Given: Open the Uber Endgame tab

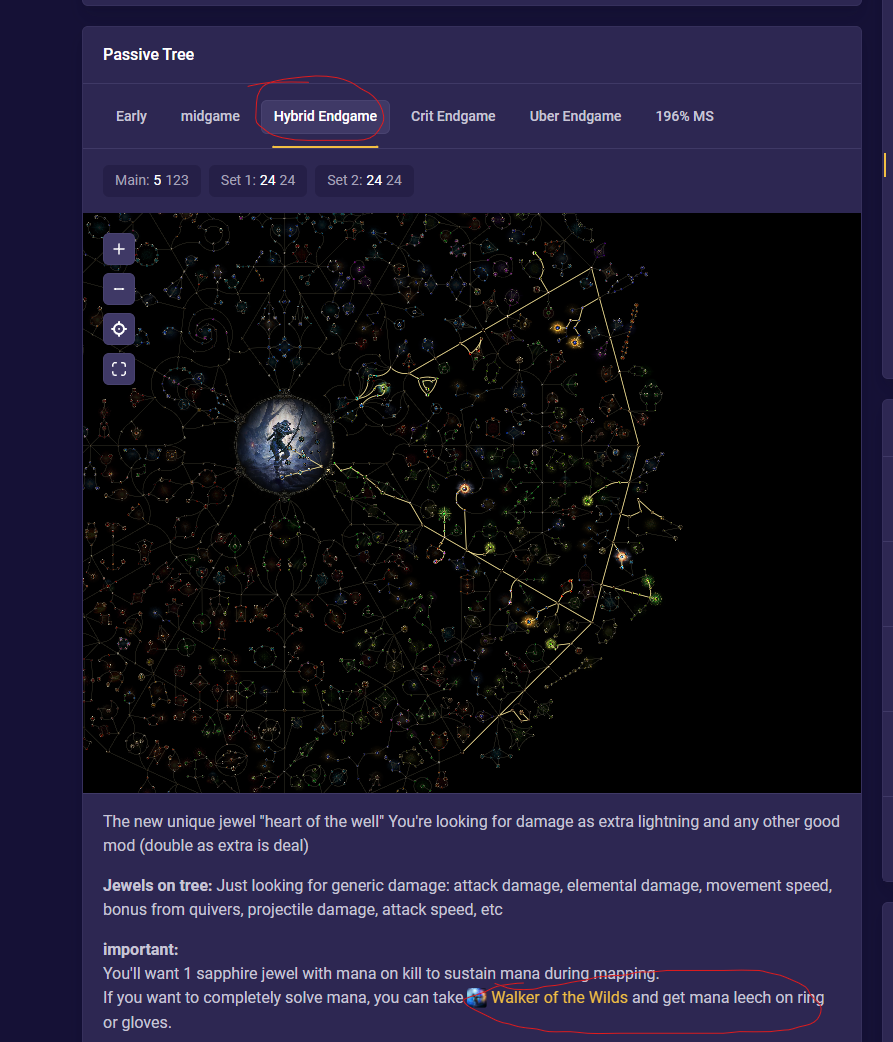Looking at the screenshot, I should point(575,116).
